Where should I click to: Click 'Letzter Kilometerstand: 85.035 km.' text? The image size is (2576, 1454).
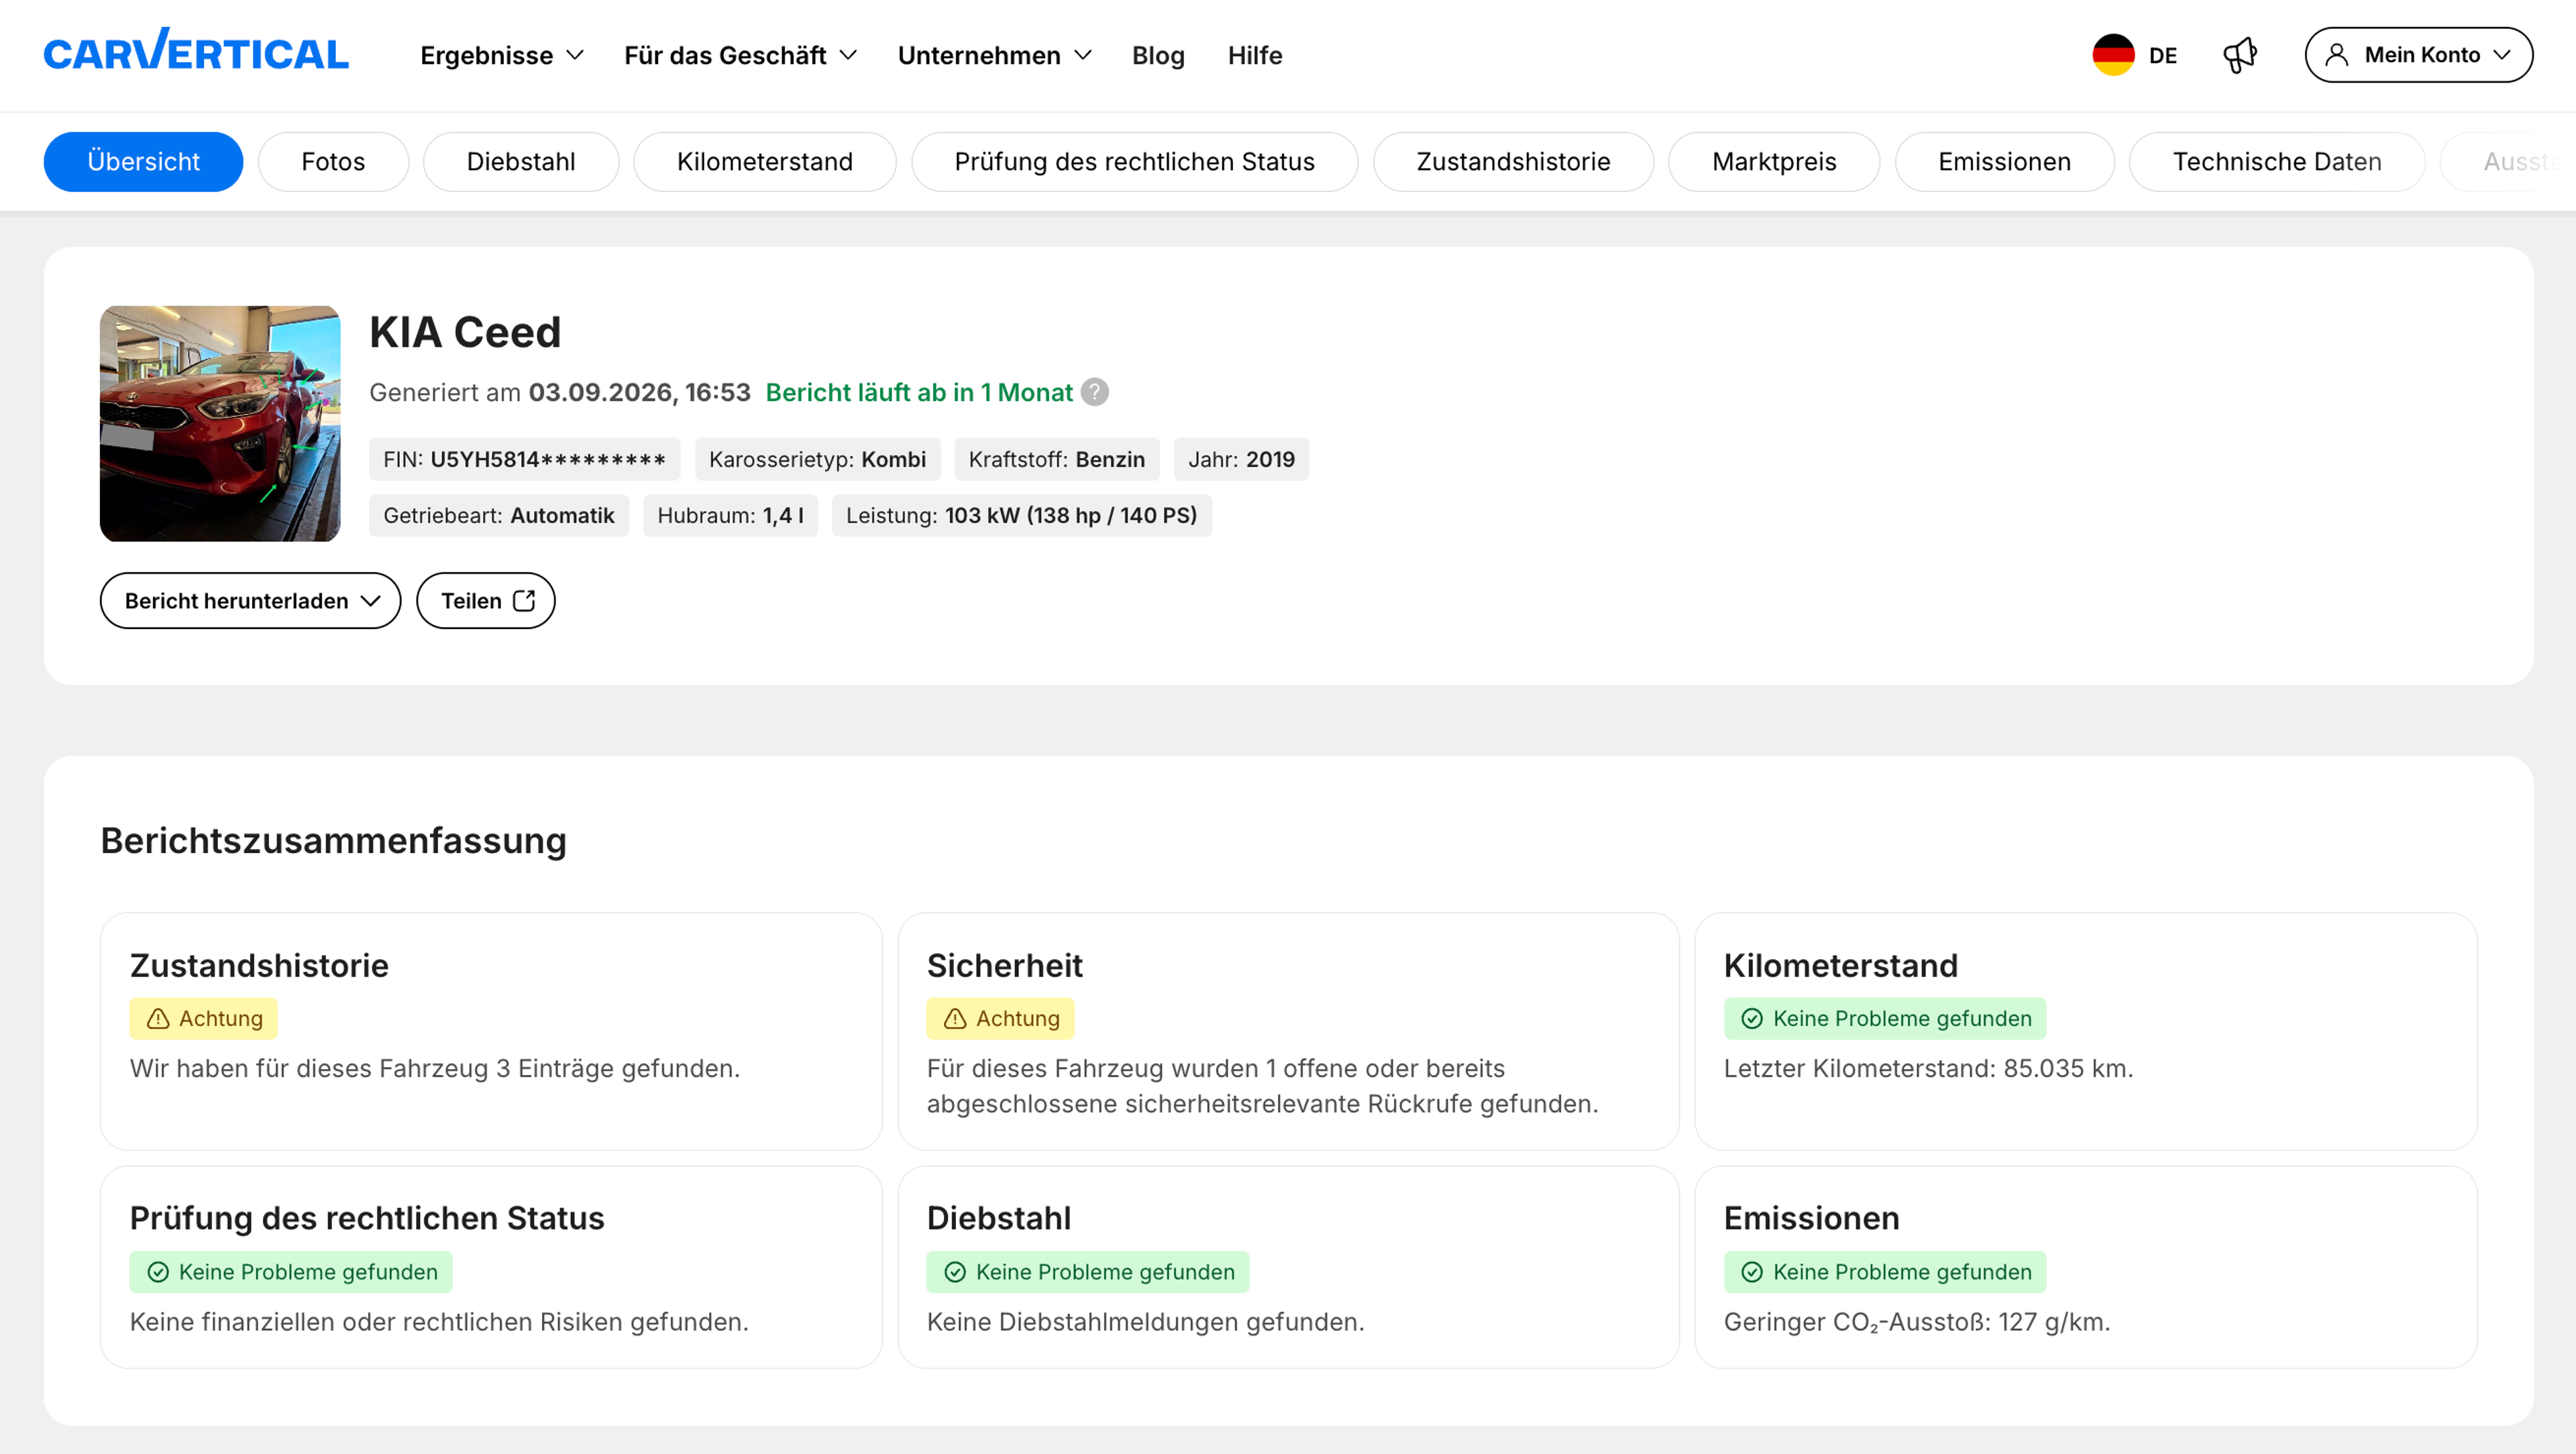pyautogui.click(x=1929, y=1068)
